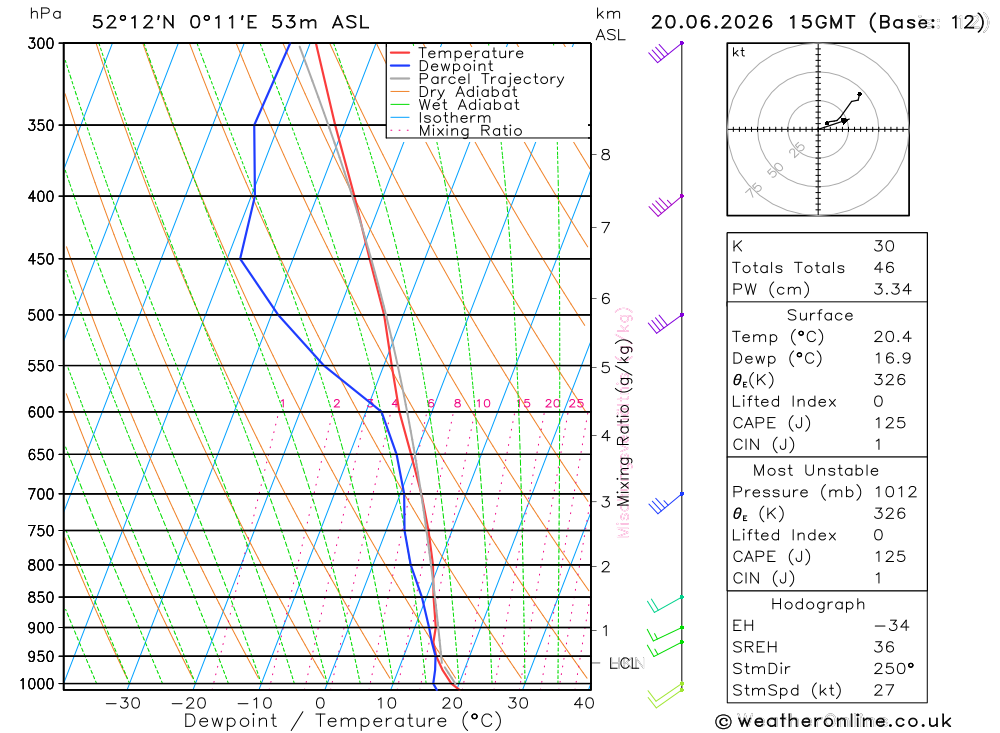Screen dimensions: 1000x733
Task: Click the K index value 30
Action: click(884, 246)
